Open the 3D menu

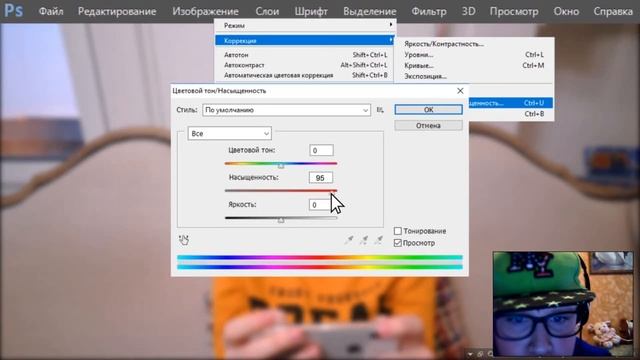(x=468, y=11)
